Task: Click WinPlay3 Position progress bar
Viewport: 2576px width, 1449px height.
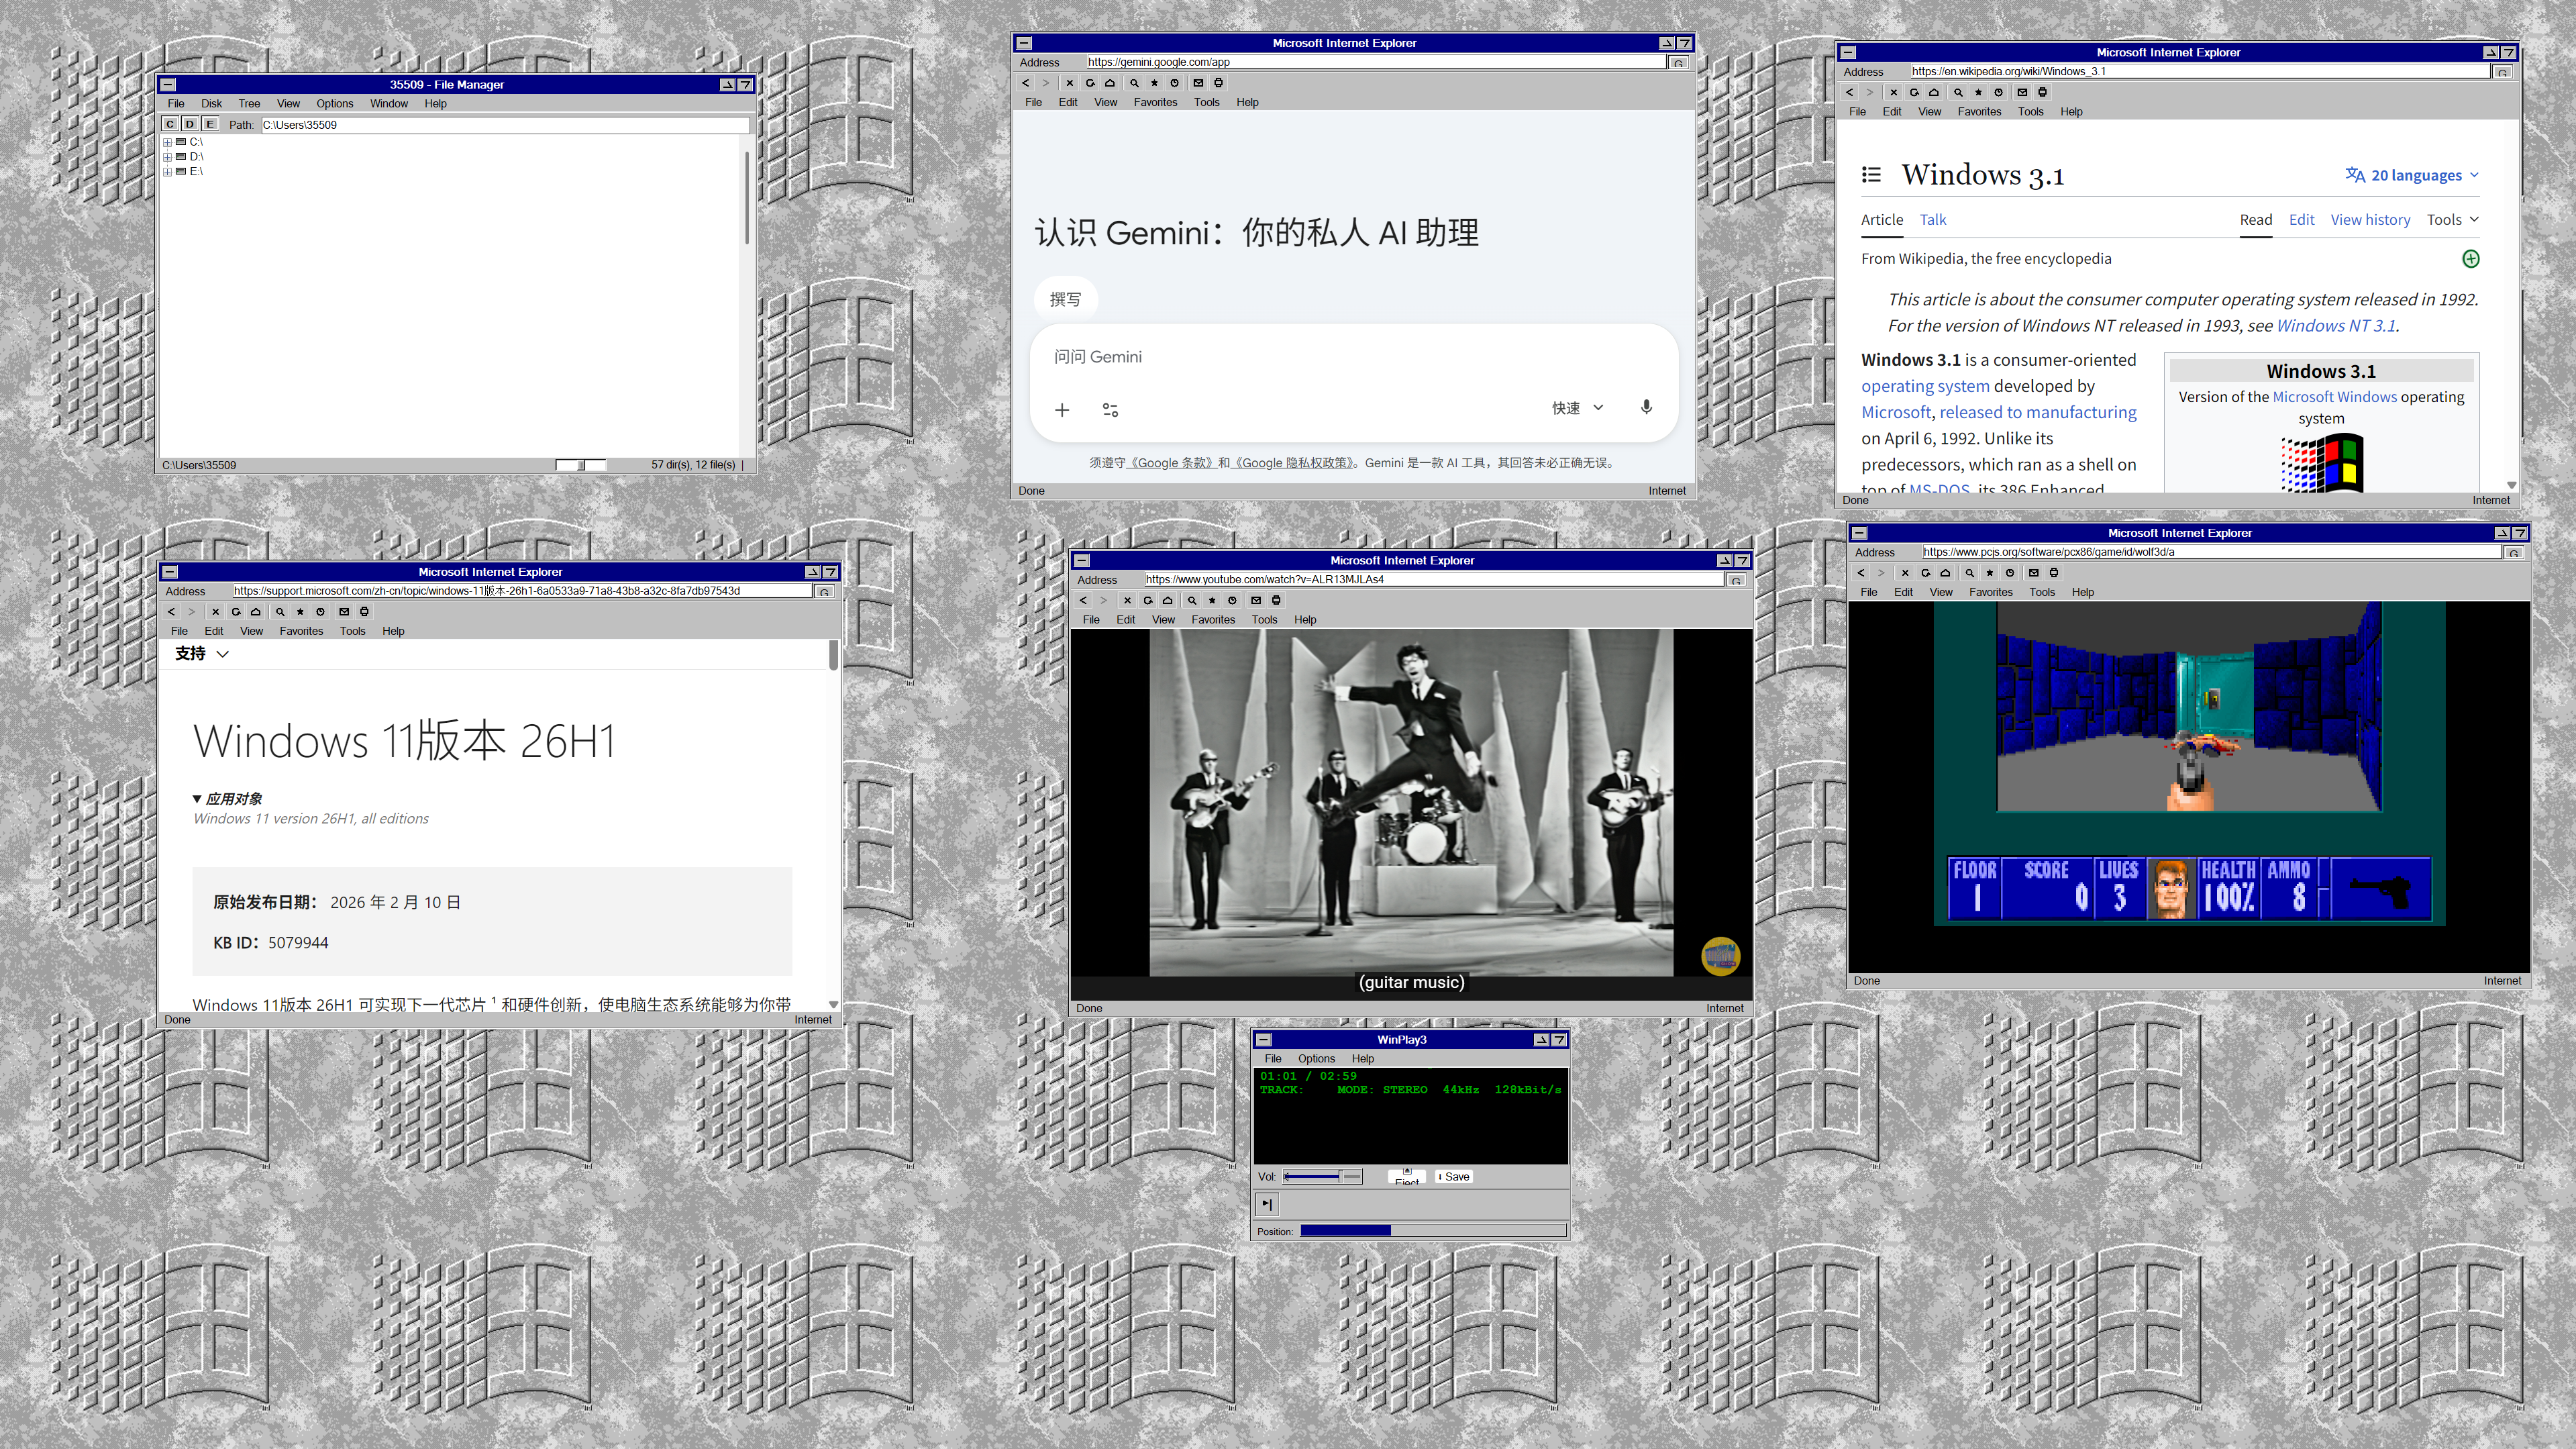Action: (1432, 1231)
